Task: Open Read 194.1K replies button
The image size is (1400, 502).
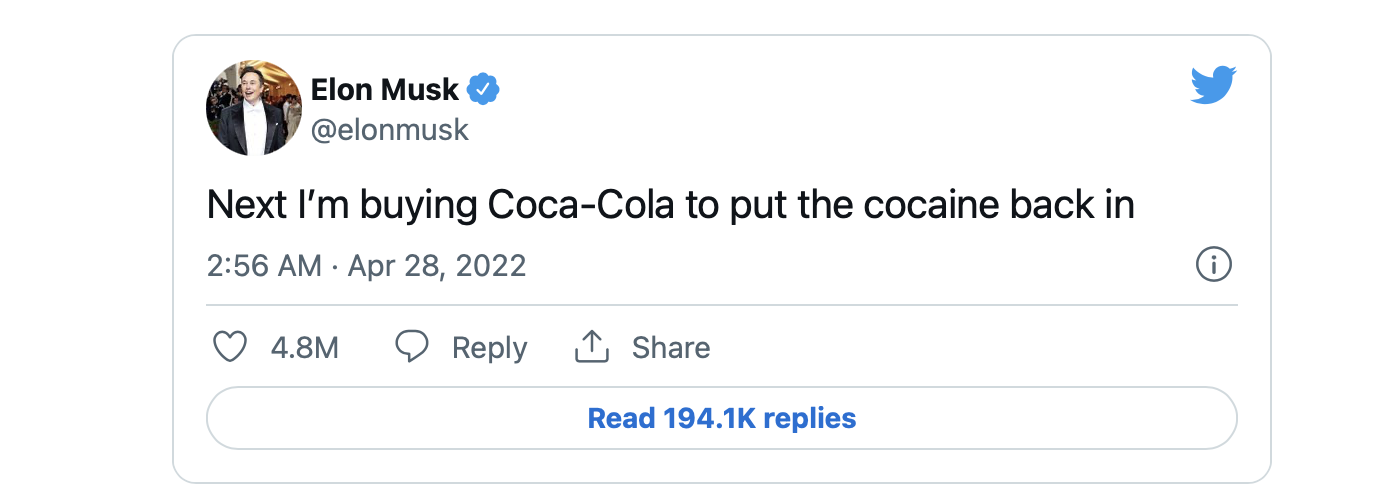Action: pos(721,418)
